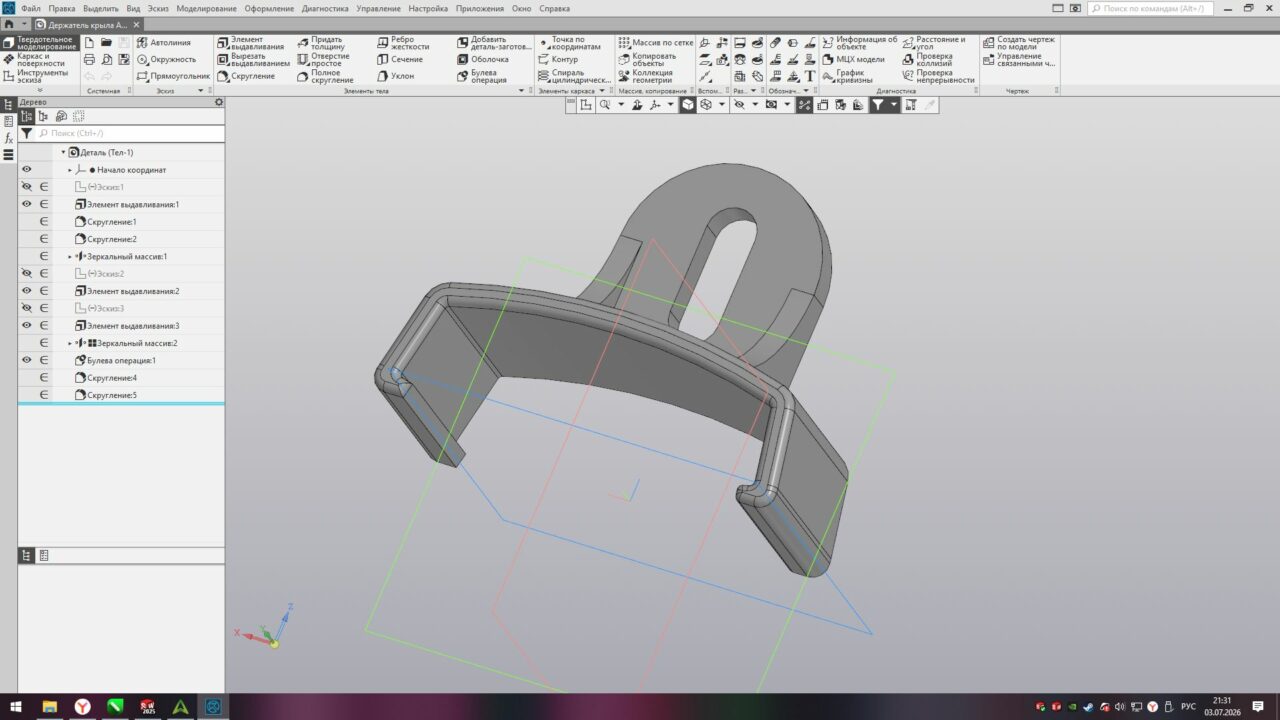Select the Скругление fillet tool

click(246, 76)
